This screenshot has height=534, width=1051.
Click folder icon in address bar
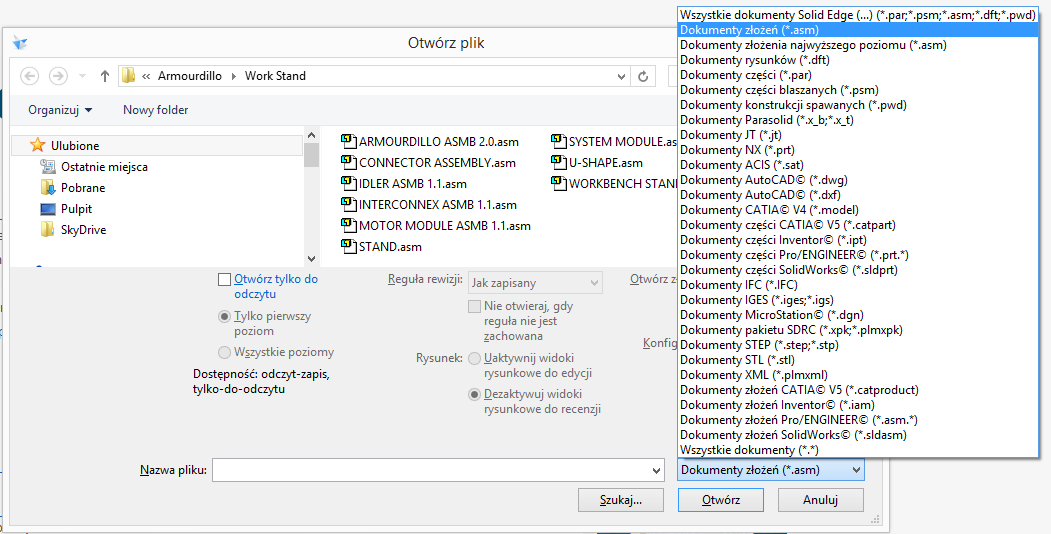[x=129, y=76]
